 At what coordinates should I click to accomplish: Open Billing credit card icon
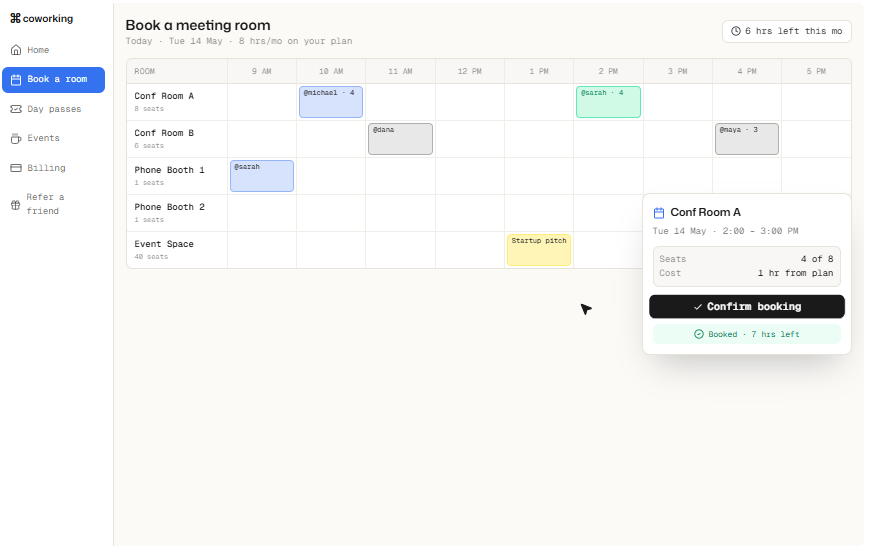(16, 168)
